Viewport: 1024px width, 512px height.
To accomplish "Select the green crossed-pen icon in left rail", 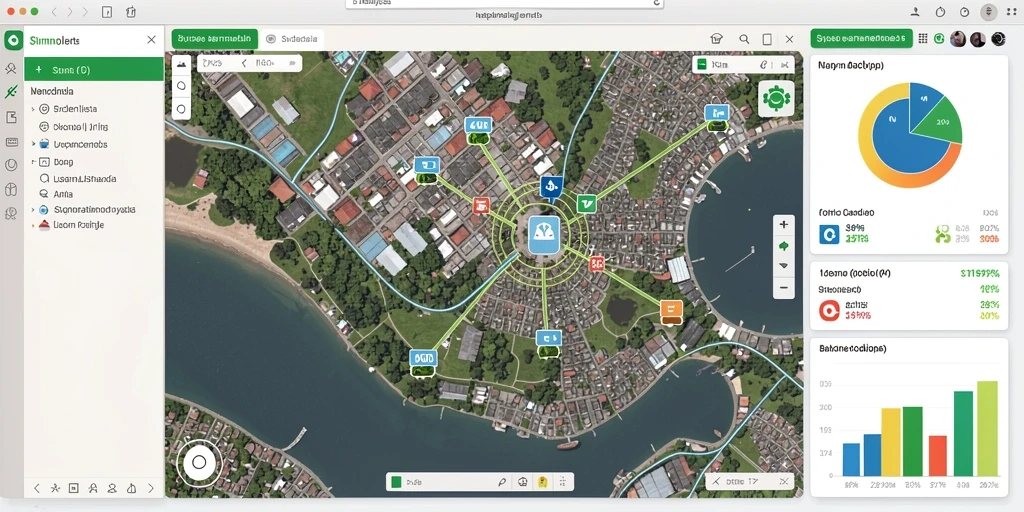I will click(x=10, y=92).
